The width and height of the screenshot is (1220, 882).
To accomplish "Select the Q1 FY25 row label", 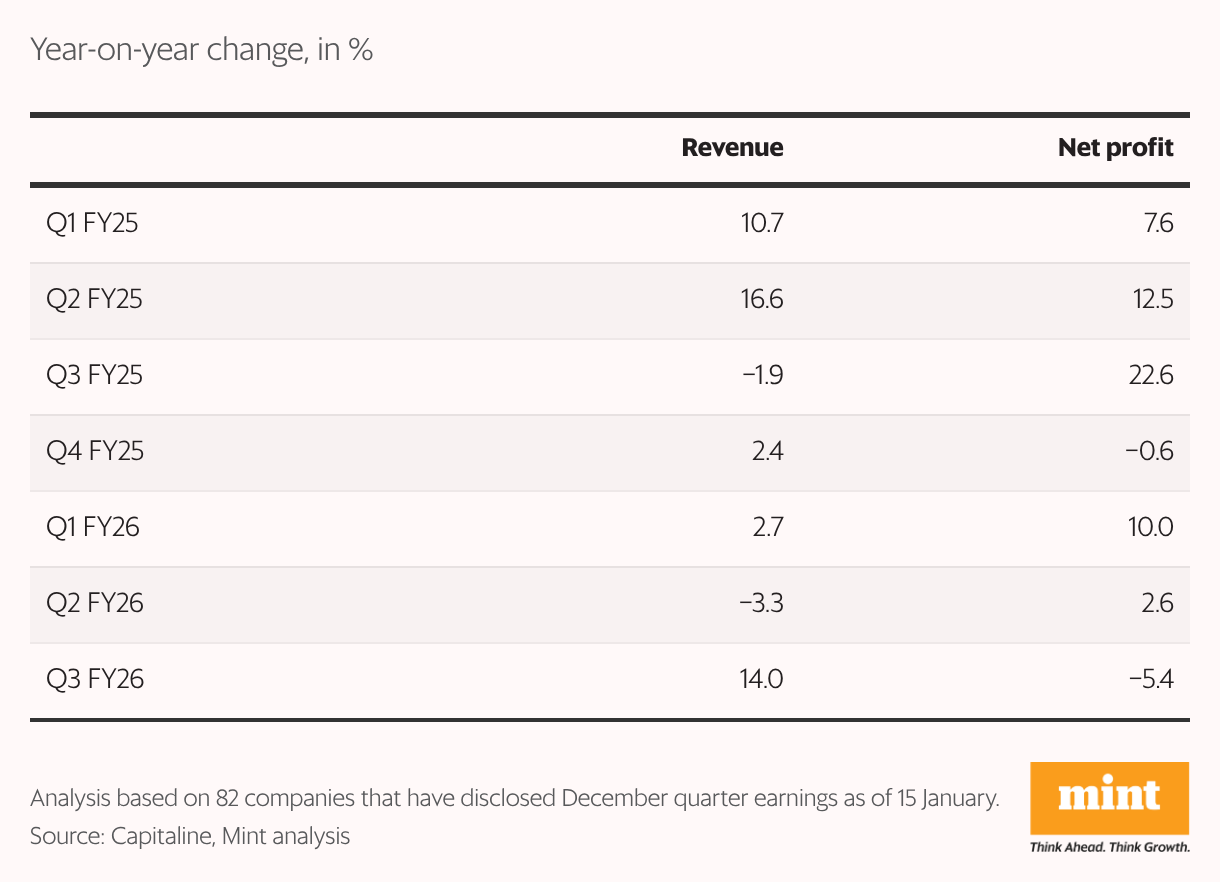I will (92, 223).
